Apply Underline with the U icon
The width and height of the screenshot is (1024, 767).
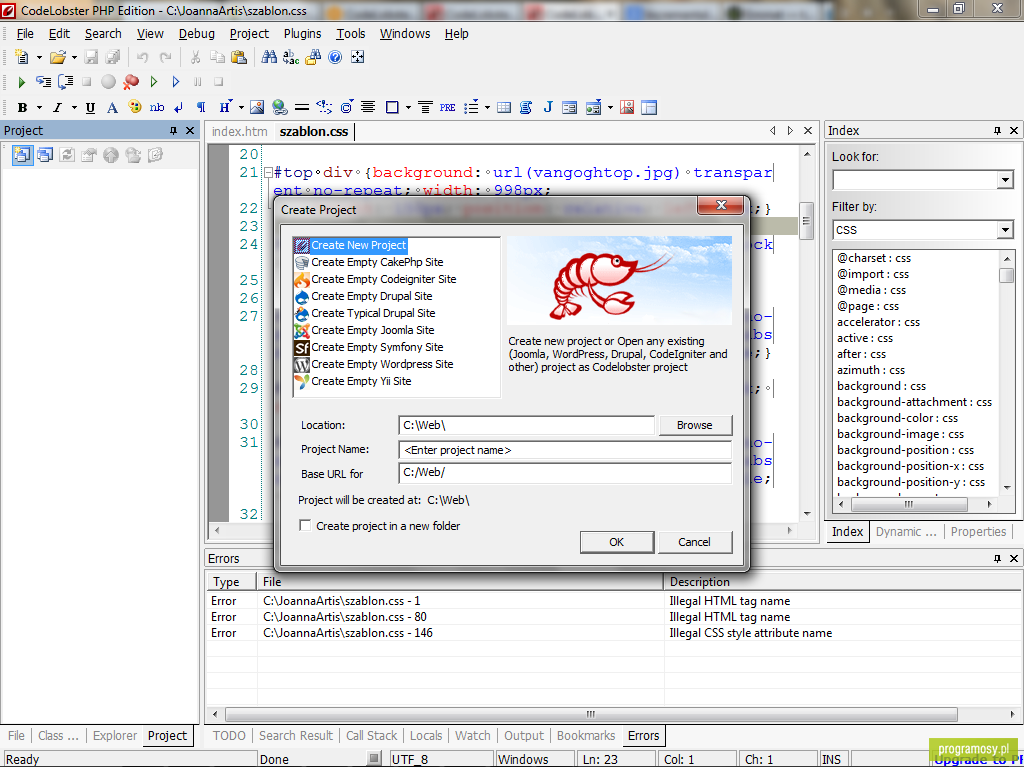(x=90, y=108)
